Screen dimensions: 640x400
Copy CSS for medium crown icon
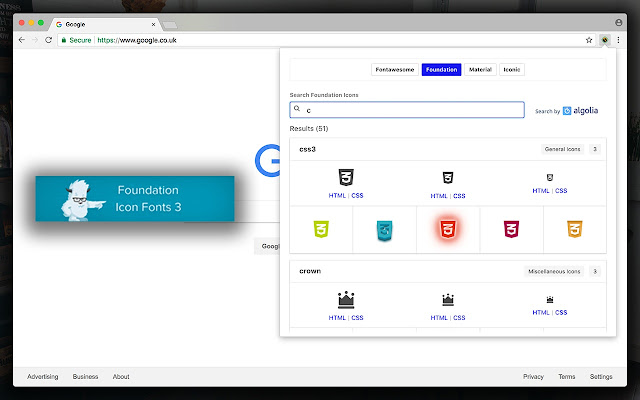(x=459, y=318)
